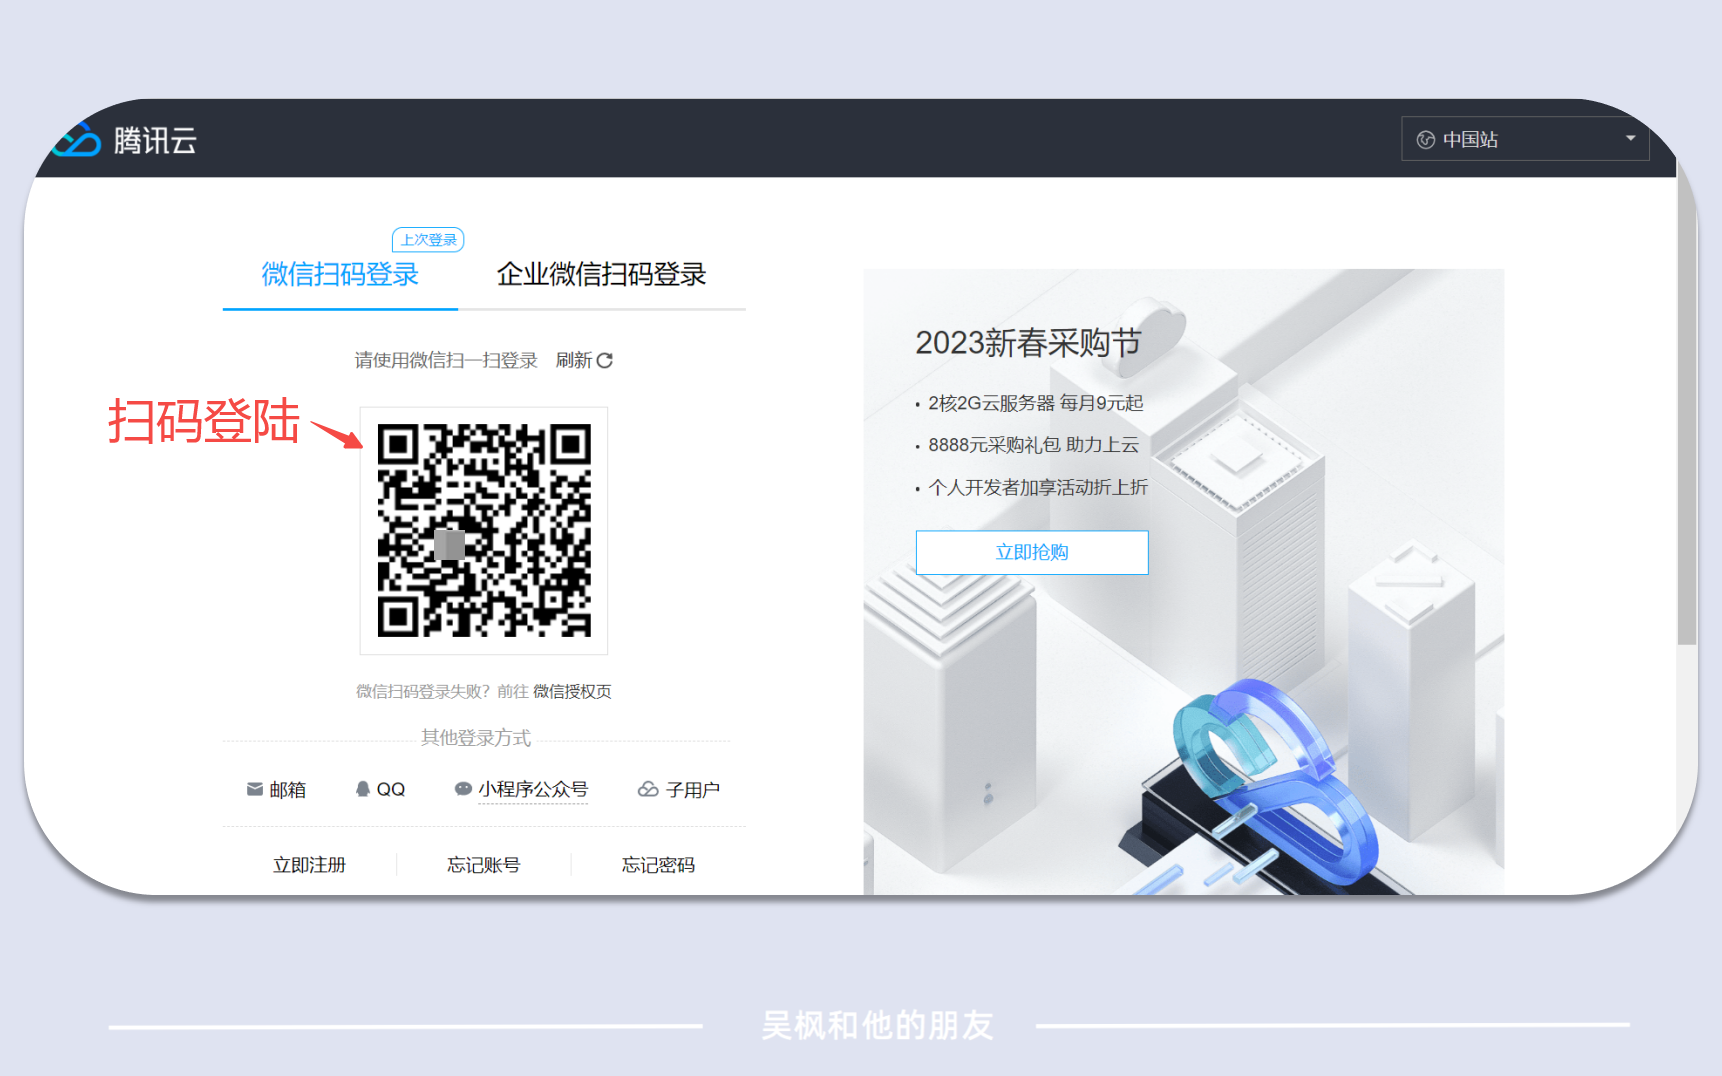The width and height of the screenshot is (1722, 1076).
Task: Choose 邮箱 login text
Action: [x=288, y=790]
